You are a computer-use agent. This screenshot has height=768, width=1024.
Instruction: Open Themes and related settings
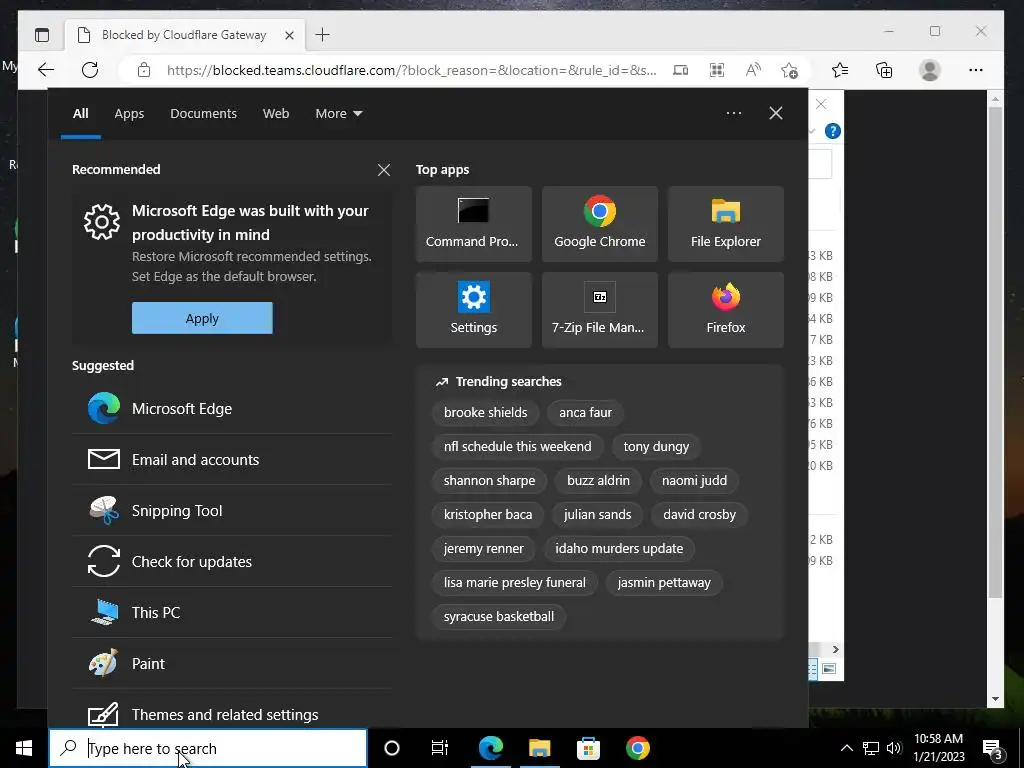pos(232,713)
